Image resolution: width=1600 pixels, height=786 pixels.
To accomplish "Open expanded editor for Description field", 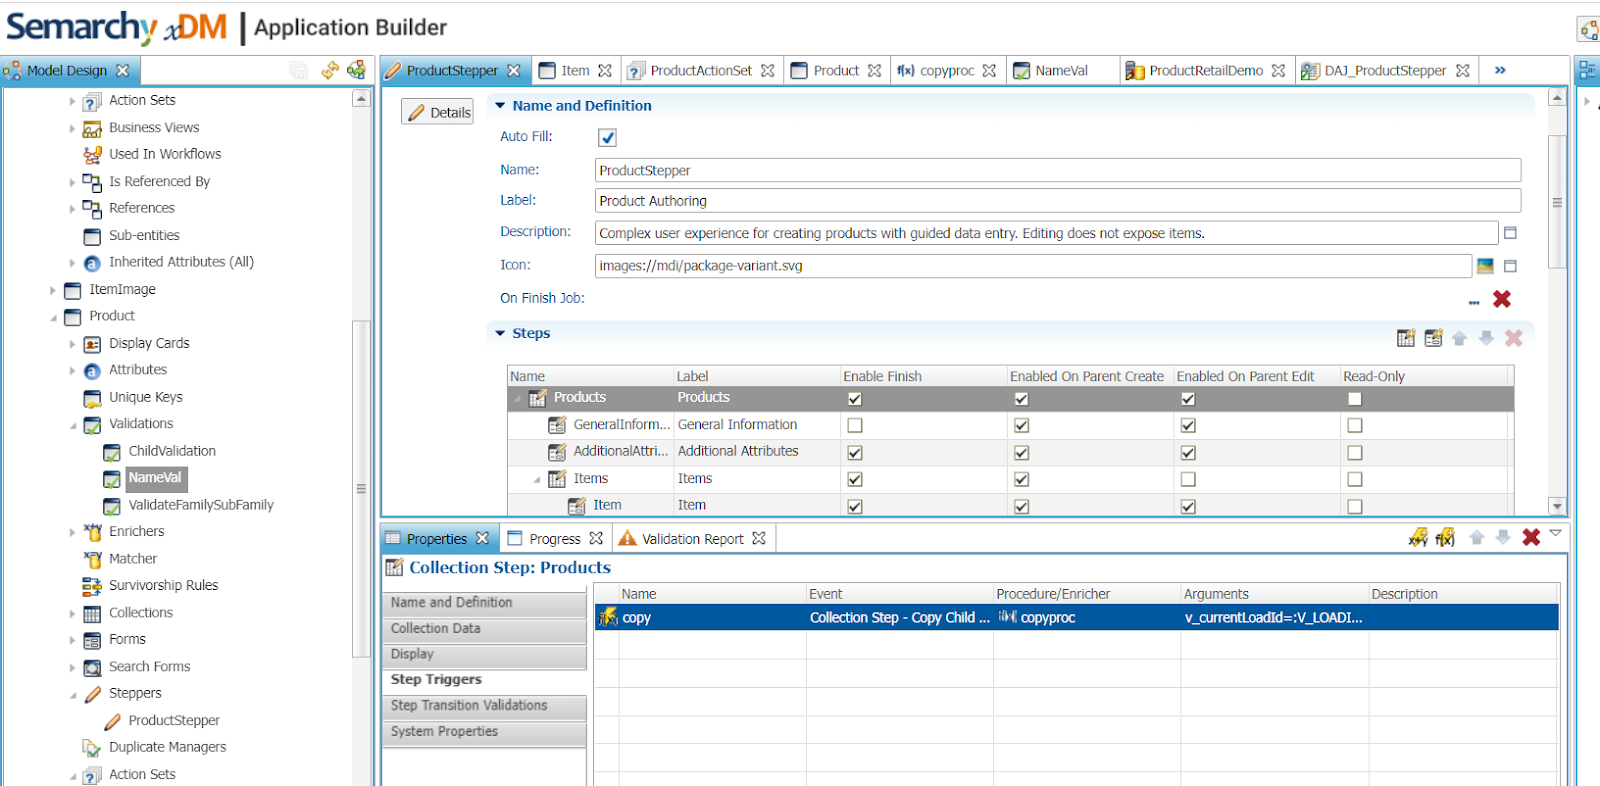I will 1510,233.
